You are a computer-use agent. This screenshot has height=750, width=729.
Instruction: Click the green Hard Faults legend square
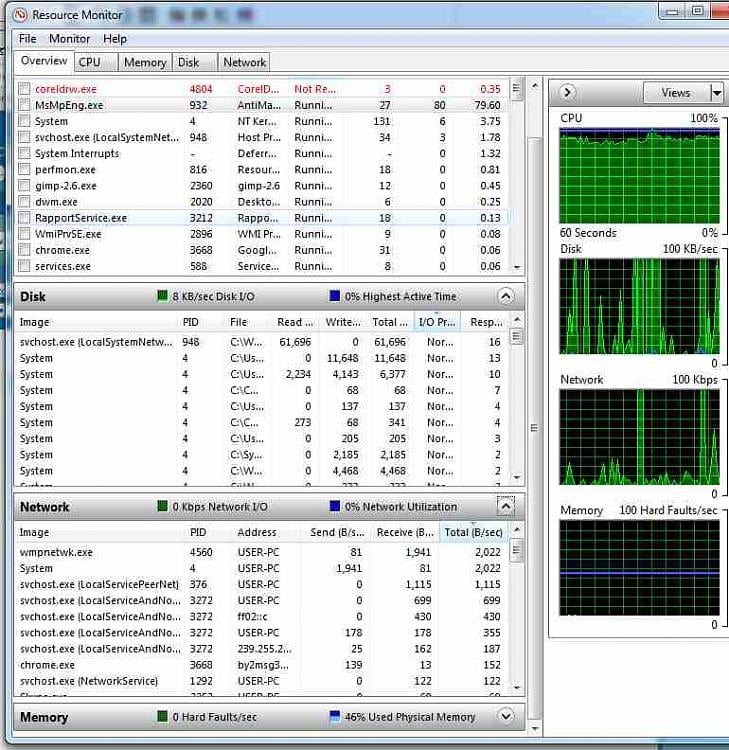click(163, 716)
